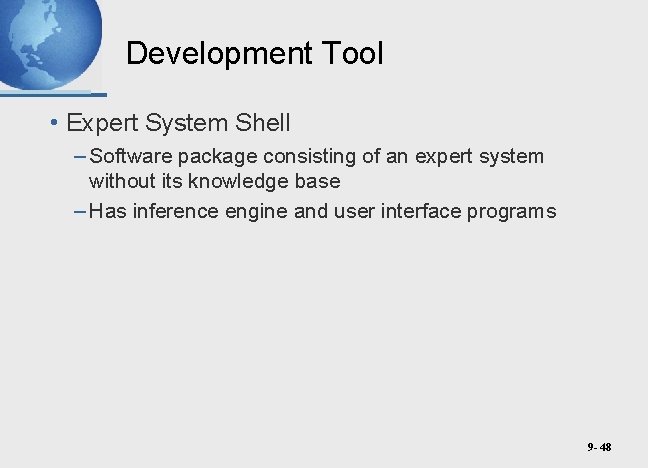This screenshot has height=468, width=648.
Task: Click the words 'expert system' in the sub-bullet
Action: click(x=493, y=157)
